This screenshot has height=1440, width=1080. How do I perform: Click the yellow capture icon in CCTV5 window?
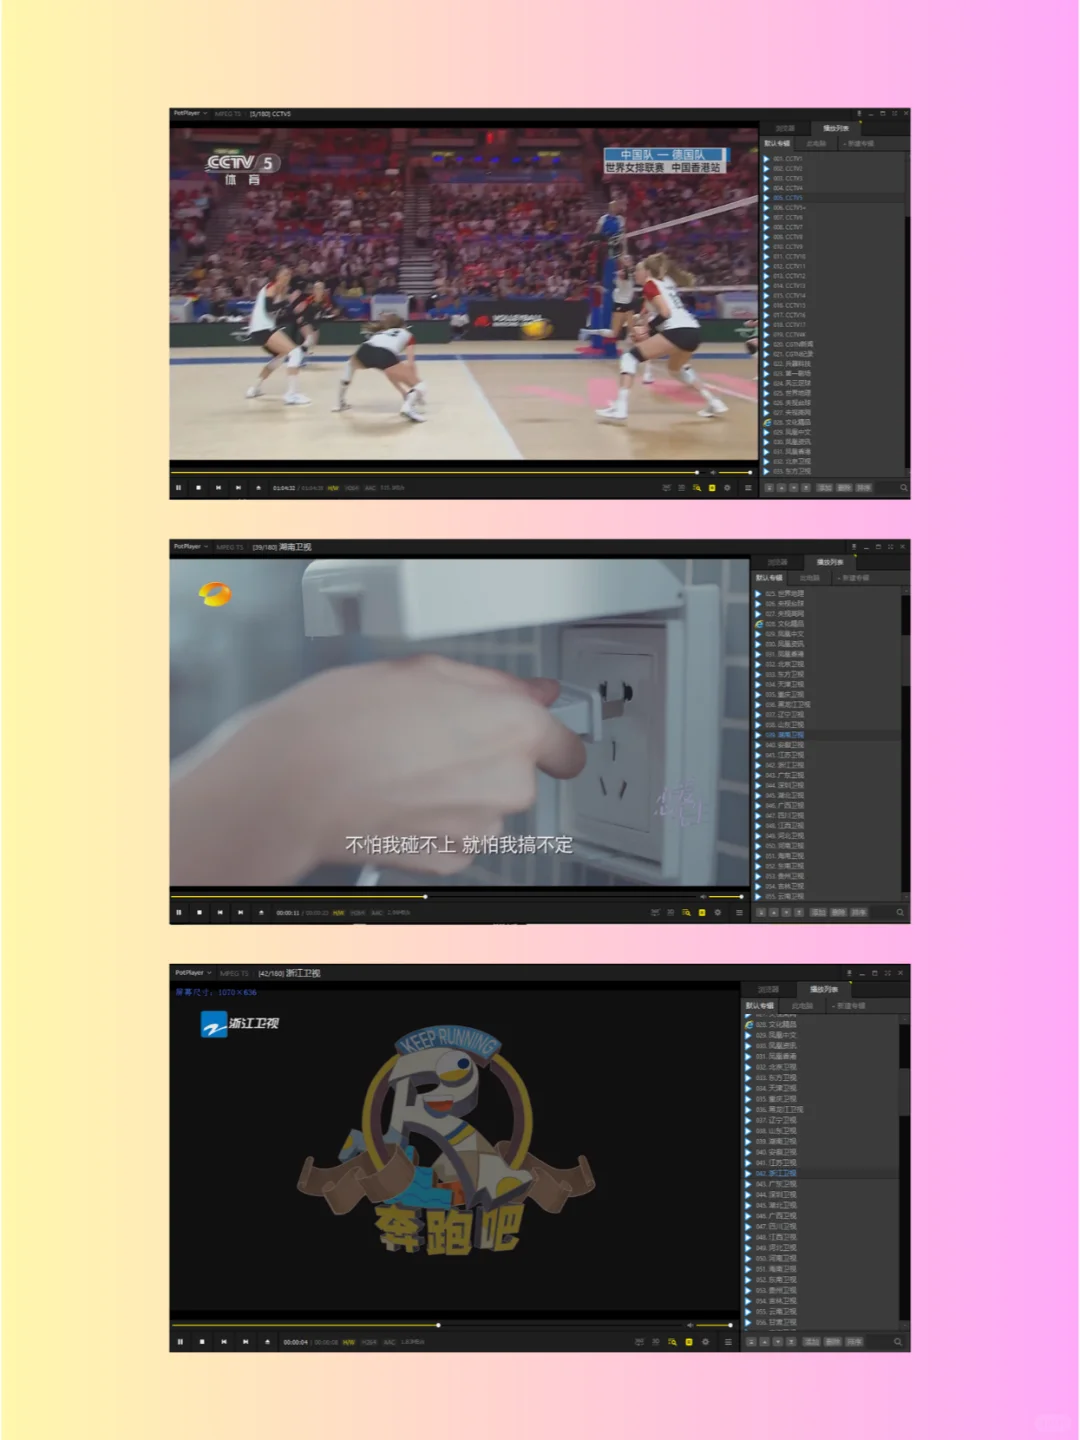(711, 488)
